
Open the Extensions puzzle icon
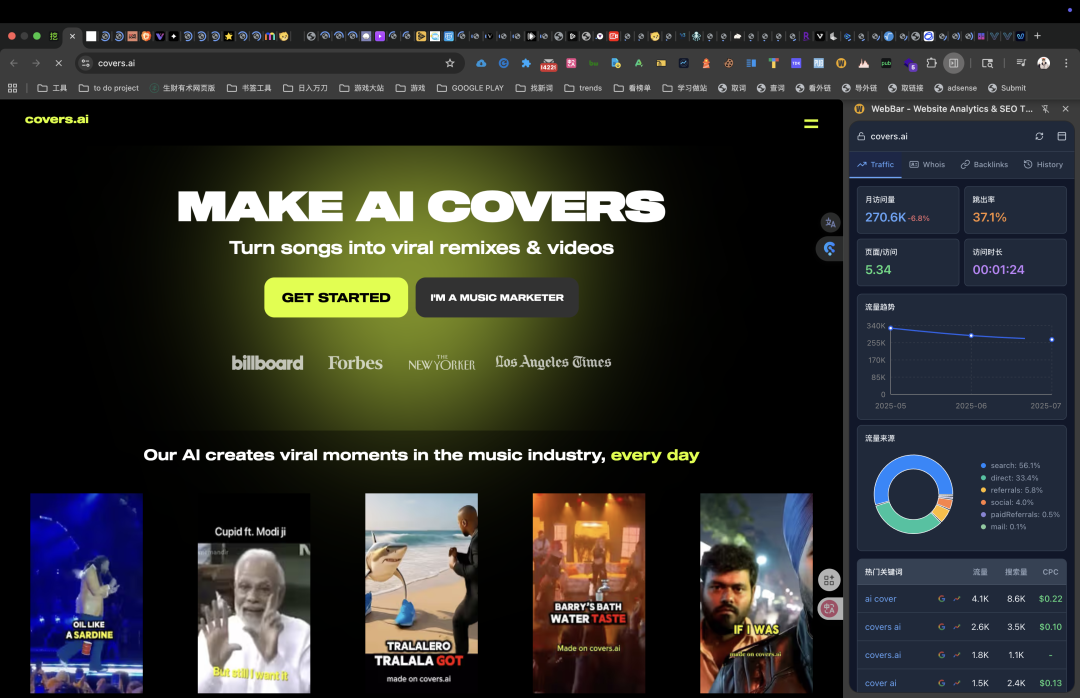[931, 63]
